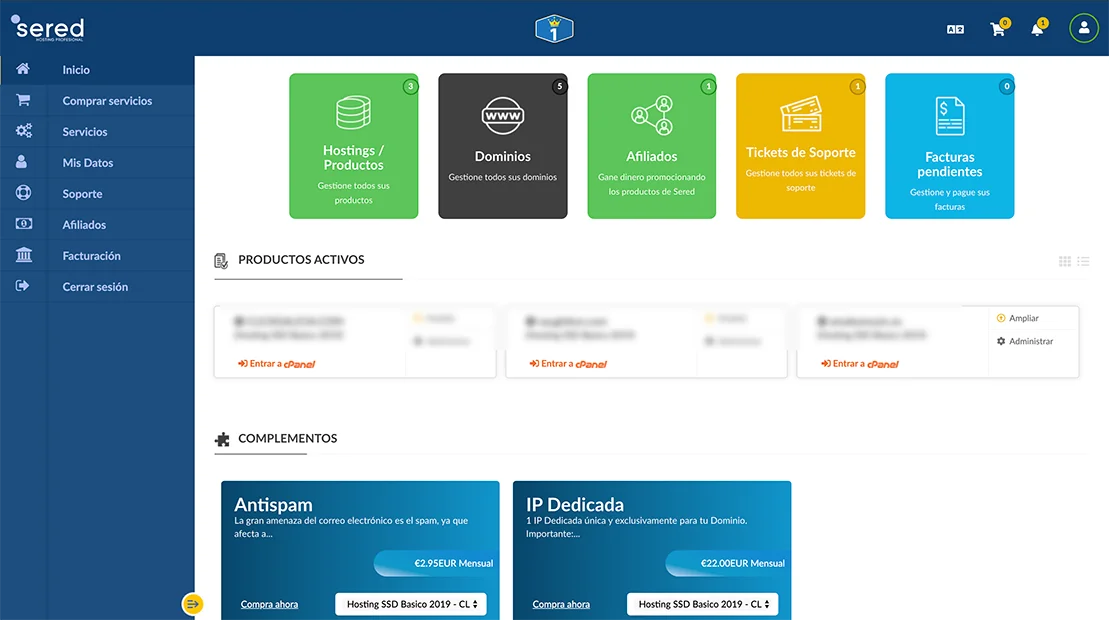Open Comprar servicios in the sidebar
This screenshot has height=620, width=1109.
click(107, 101)
